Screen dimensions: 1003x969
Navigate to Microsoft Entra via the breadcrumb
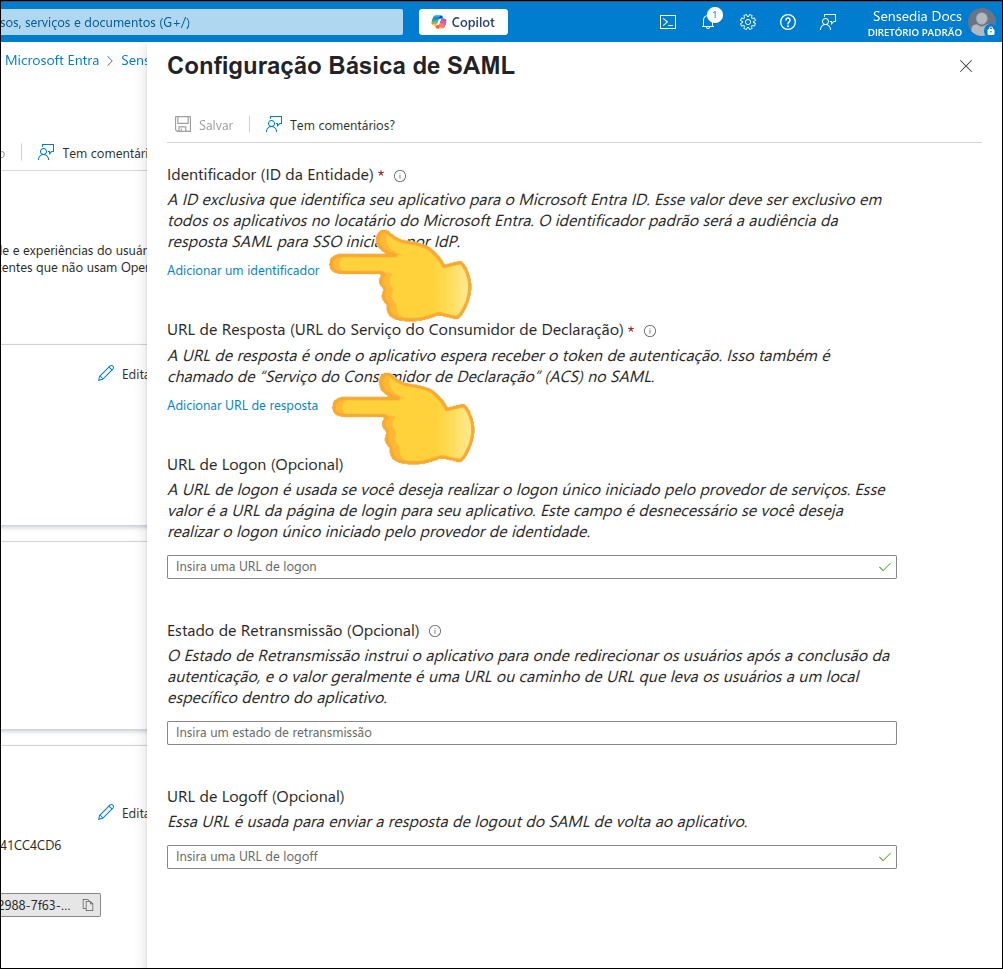coord(52,60)
